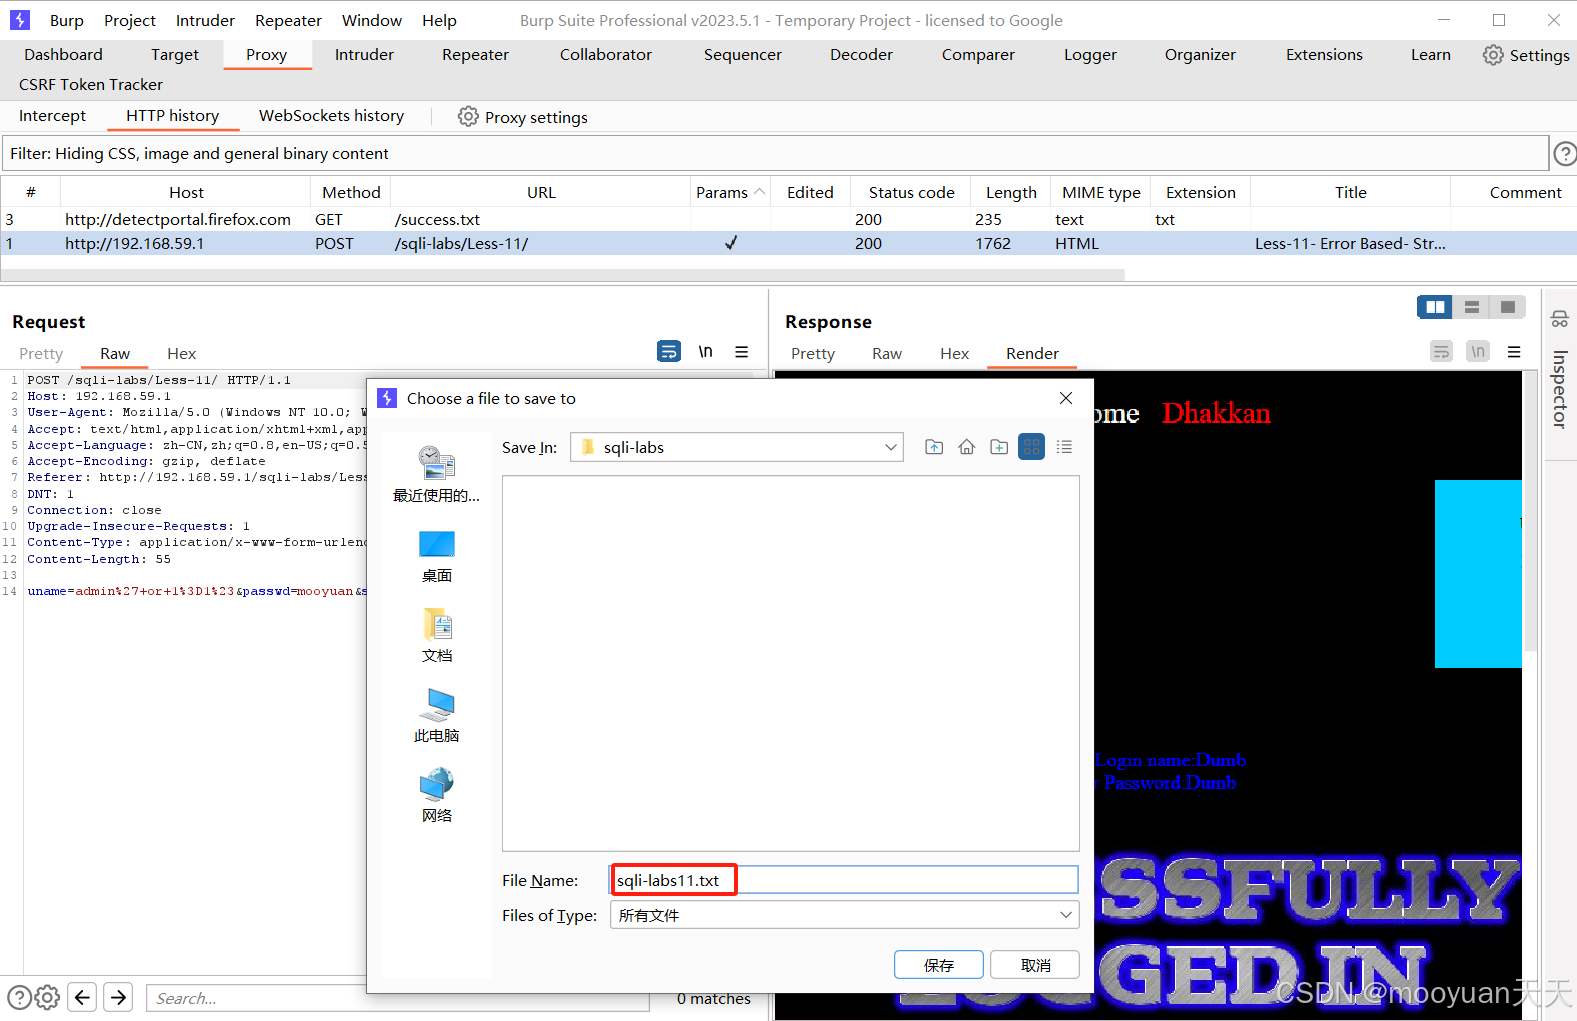Open Recently used location shortcut
1577x1021 pixels.
click(436, 475)
